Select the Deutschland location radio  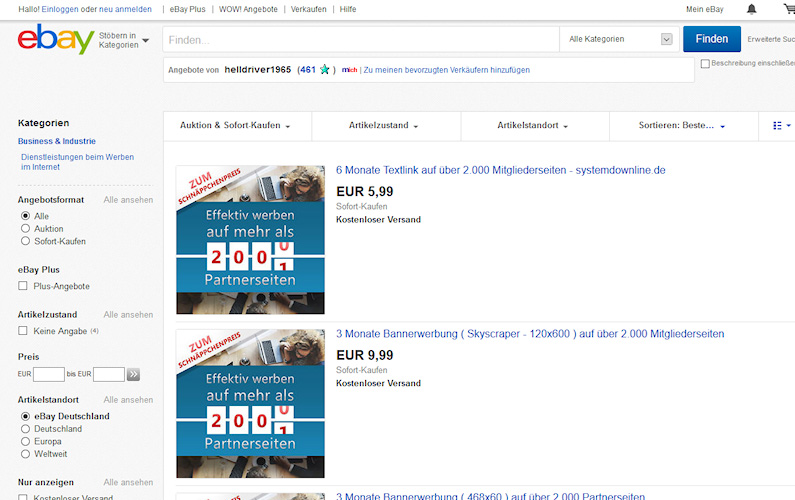pyautogui.click(x=25, y=429)
